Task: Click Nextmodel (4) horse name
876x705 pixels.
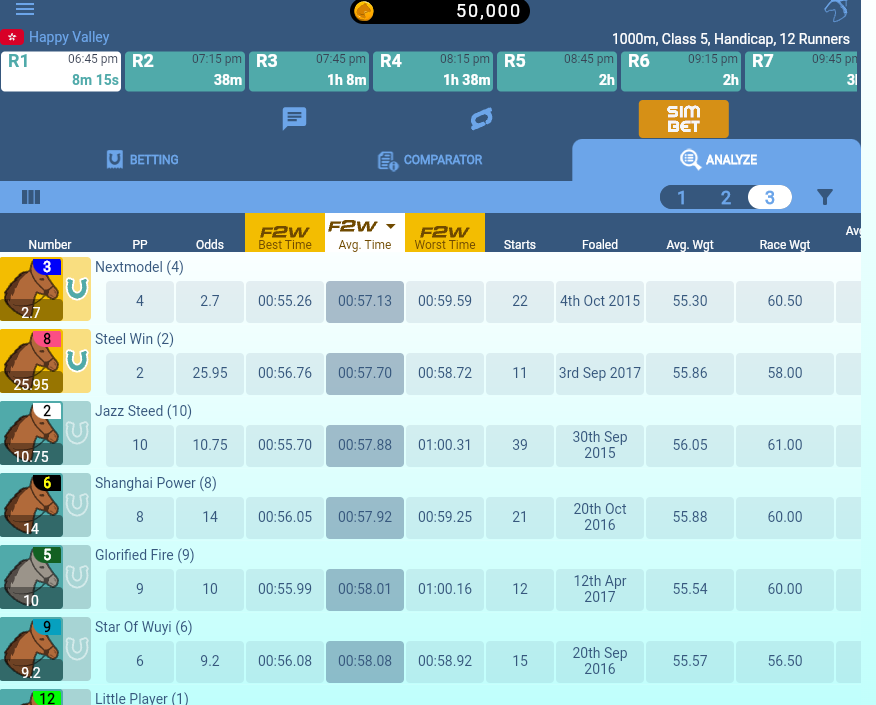Action: pos(139,267)
